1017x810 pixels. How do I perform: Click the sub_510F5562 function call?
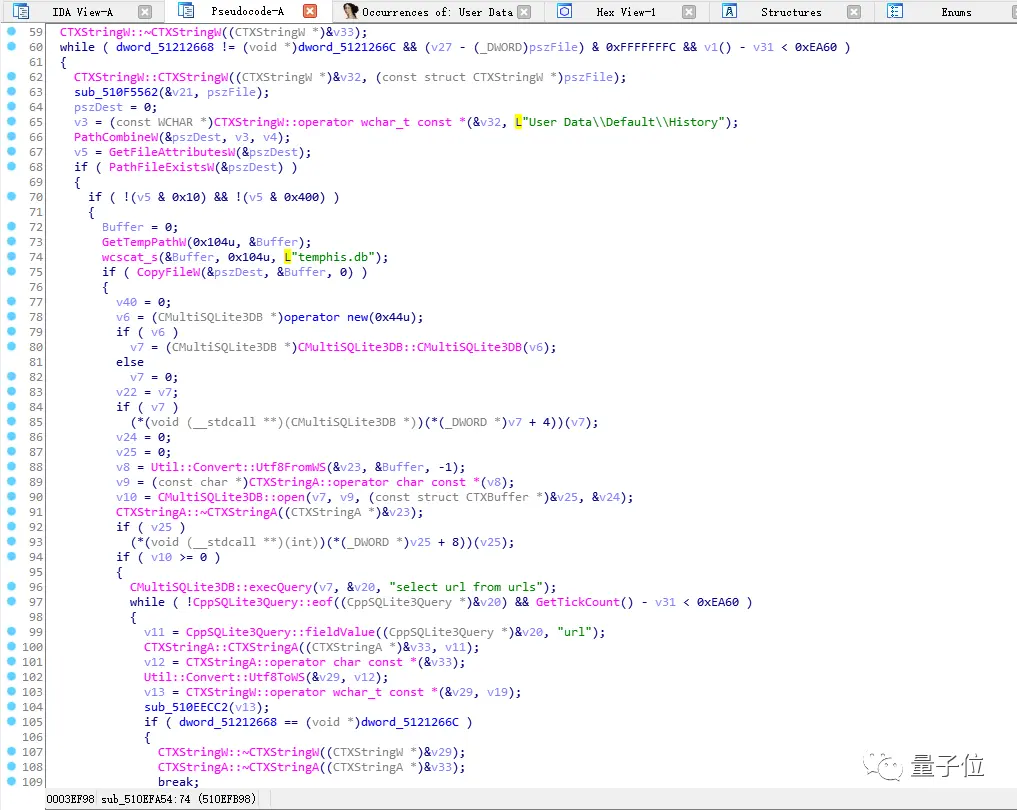(115, 92)
